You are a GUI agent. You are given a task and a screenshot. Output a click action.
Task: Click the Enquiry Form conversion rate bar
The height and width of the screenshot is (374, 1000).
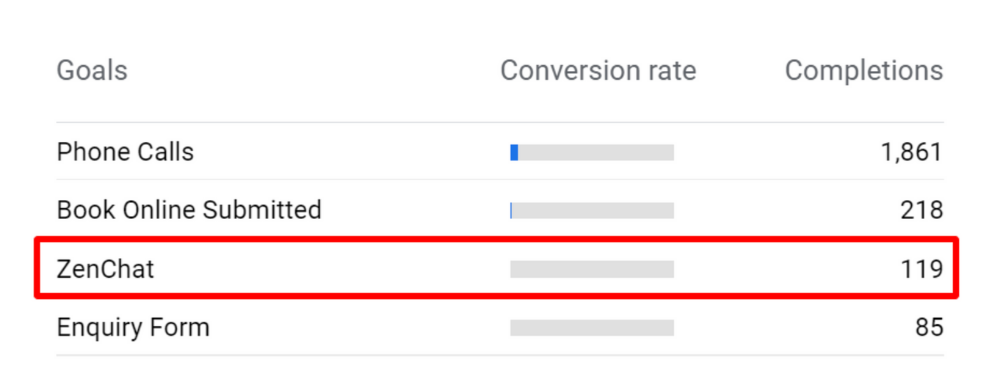(x=592, y=327)
